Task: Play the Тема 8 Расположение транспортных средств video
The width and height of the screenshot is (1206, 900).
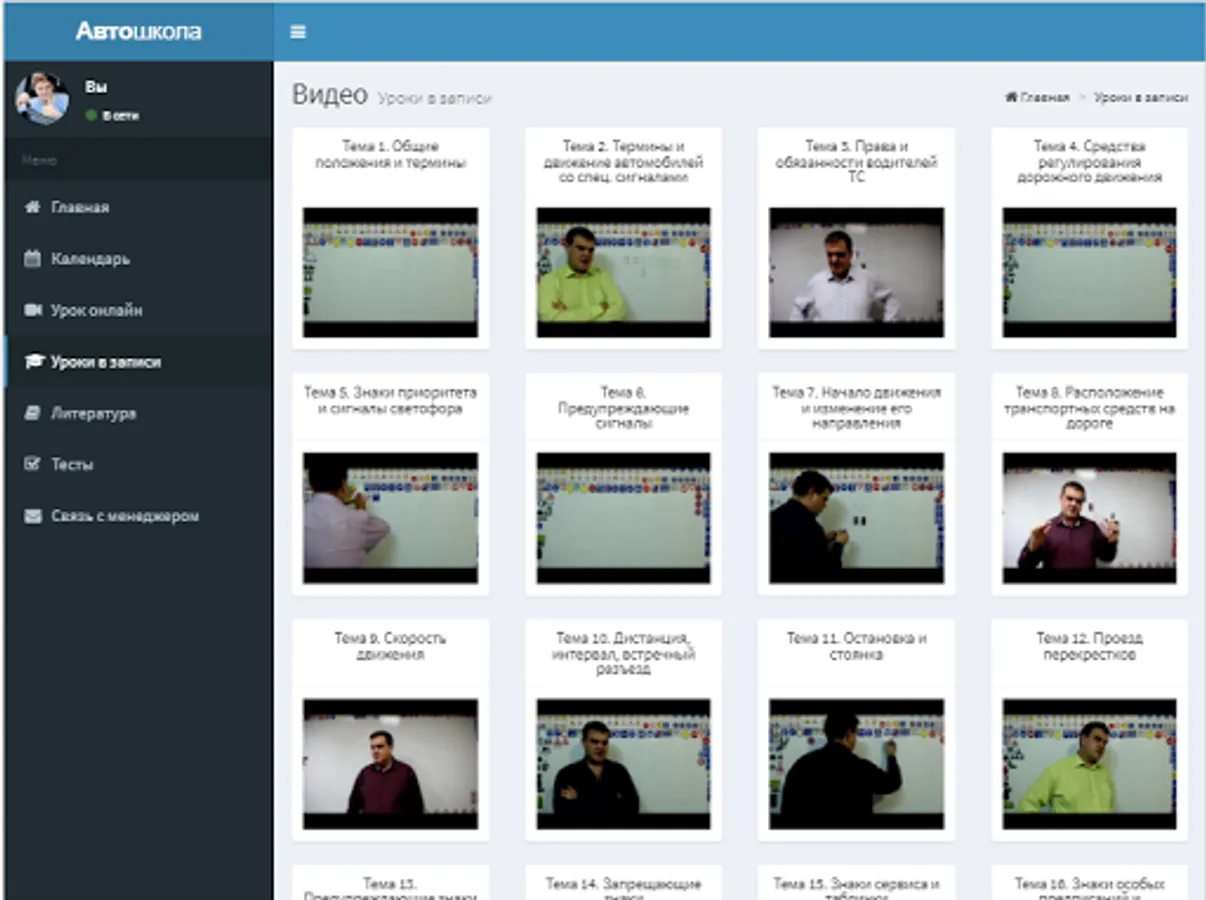Action: click(1089, 518)
